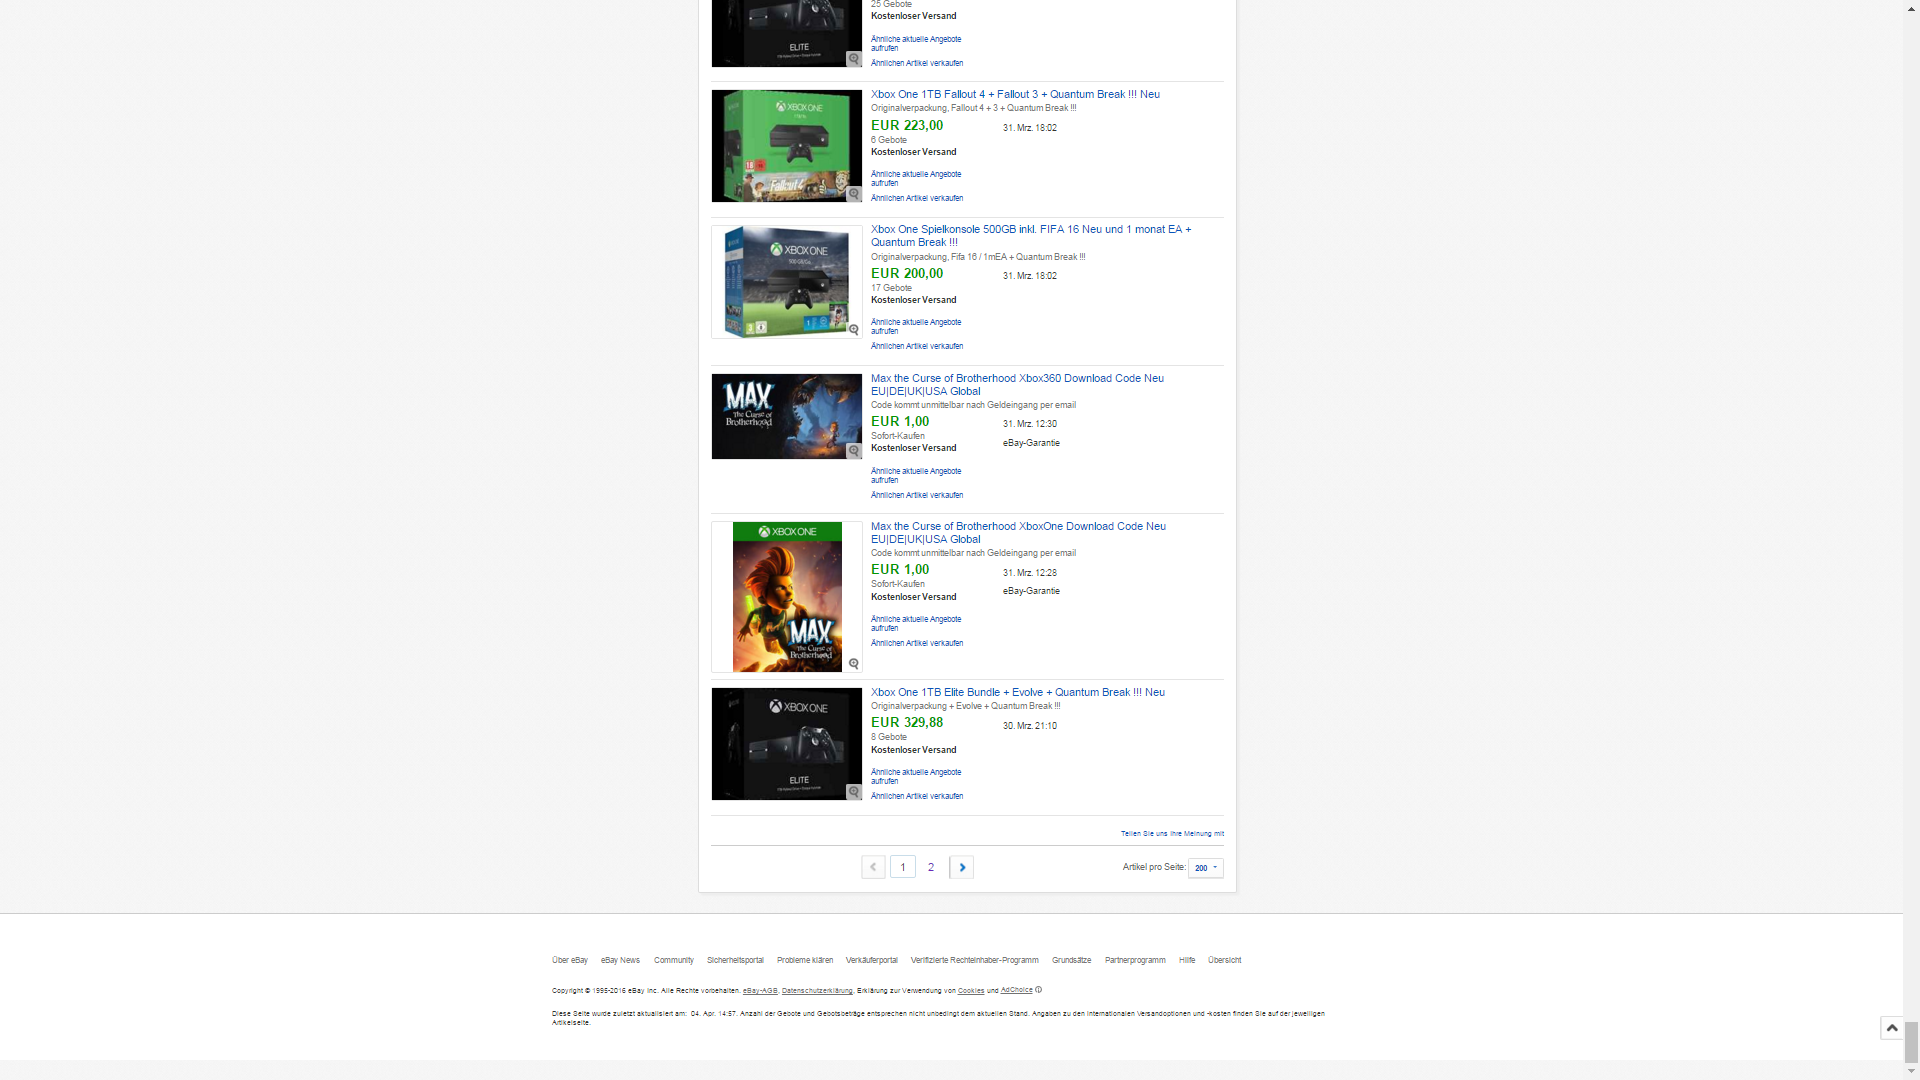Open Hilfe footer link
Viewport: 1920px width, 1080px height.
pyautogui.click(x=1187, y=960)
